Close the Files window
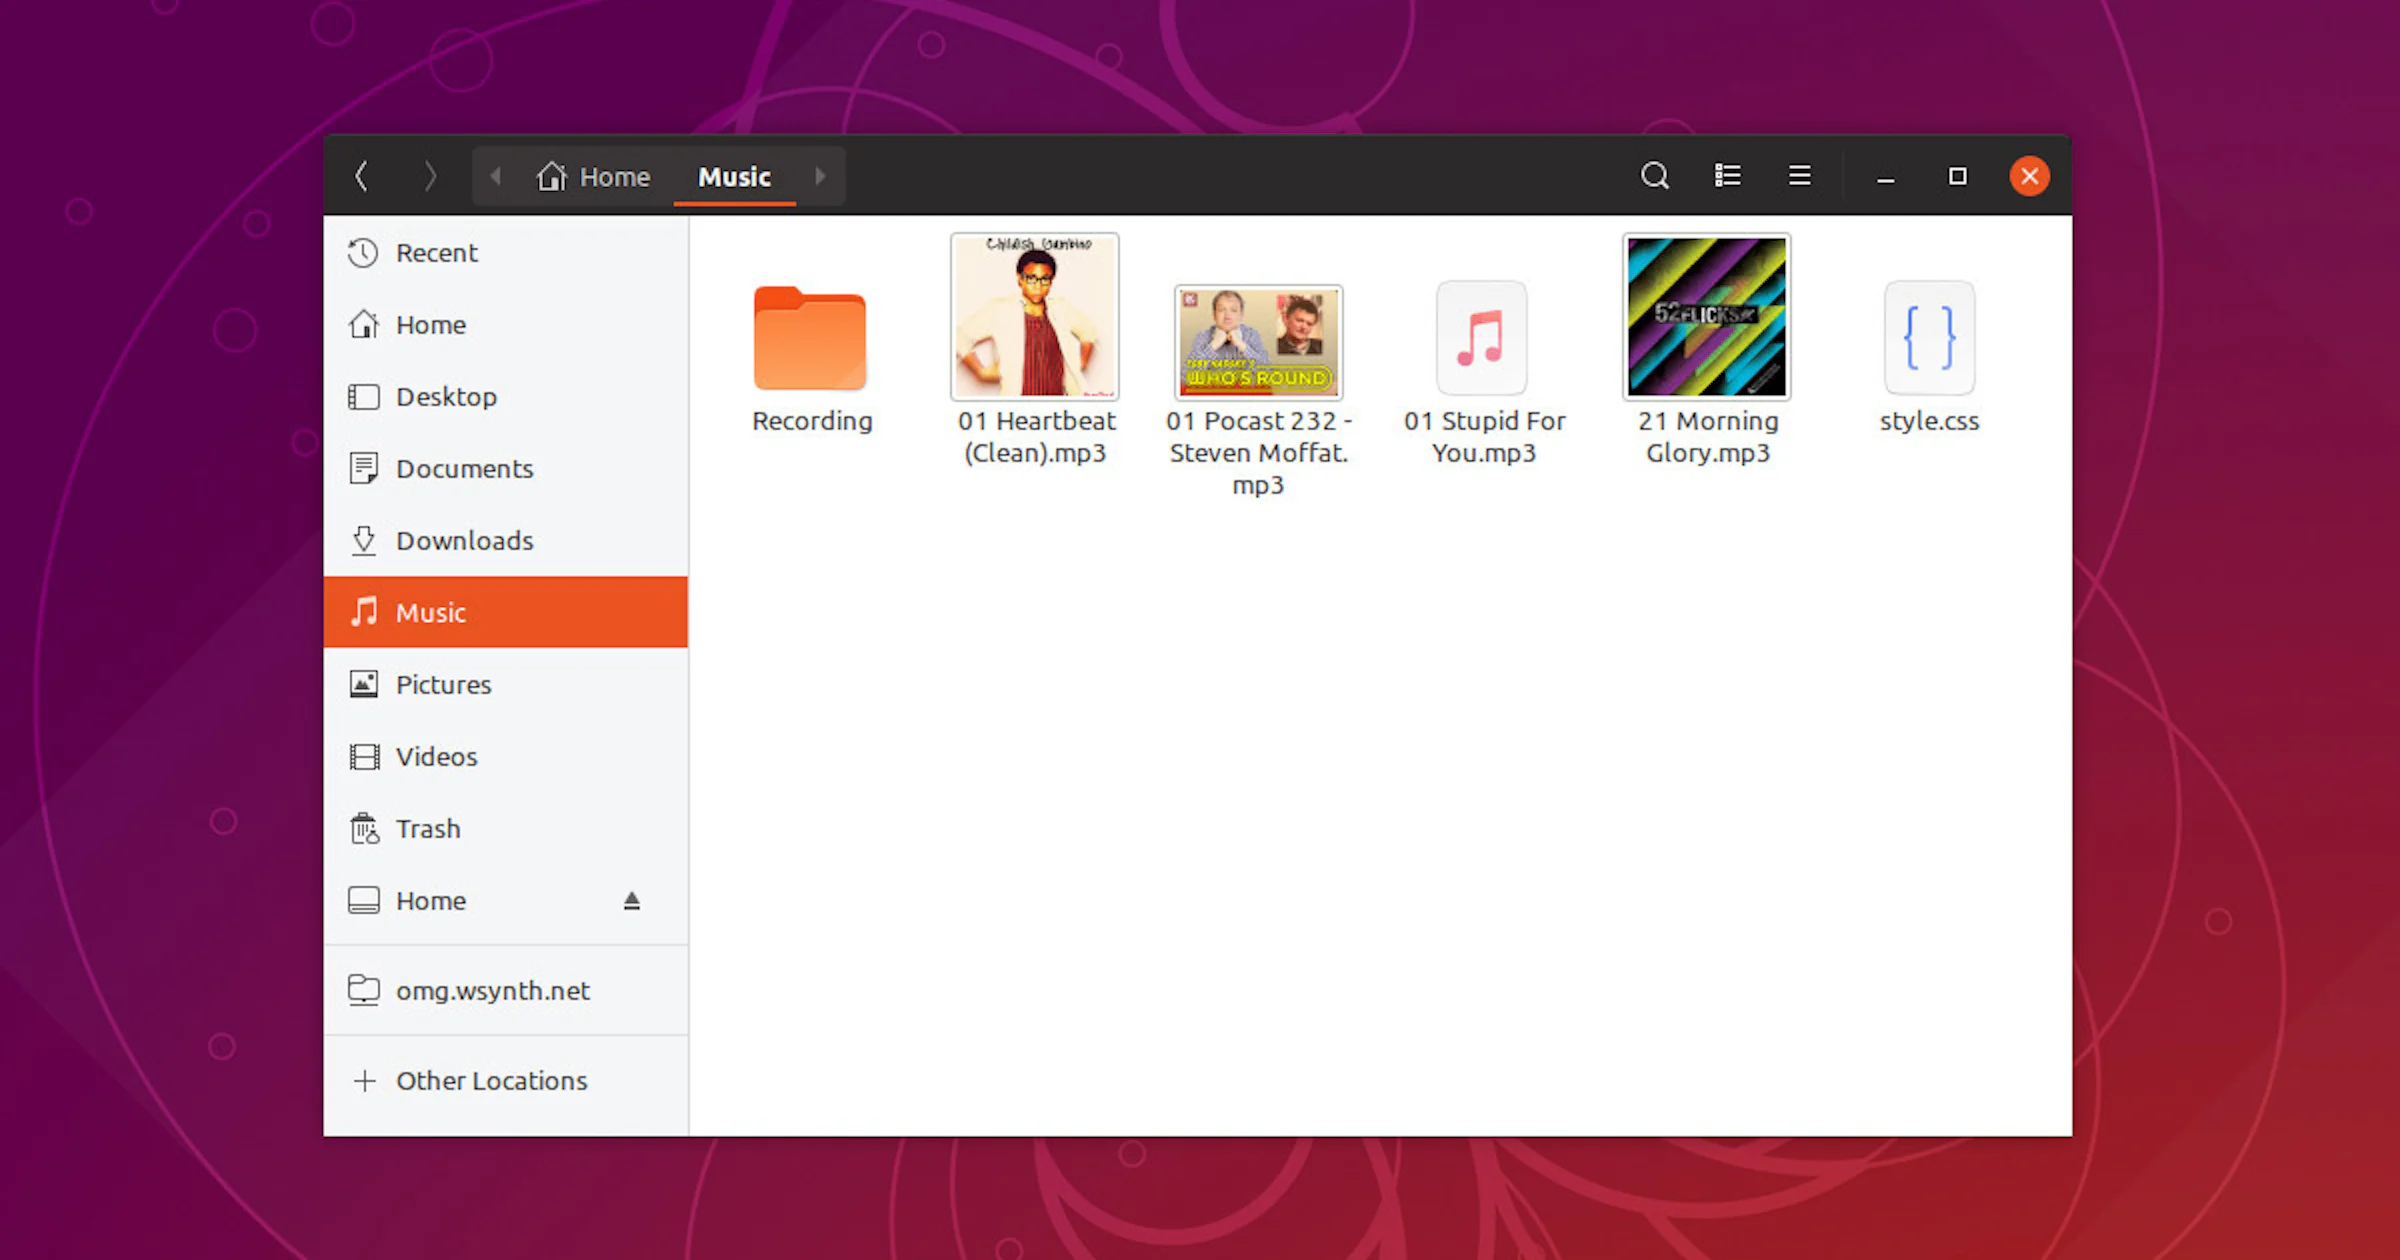 pyautogui.click(x=2030, y=176)
